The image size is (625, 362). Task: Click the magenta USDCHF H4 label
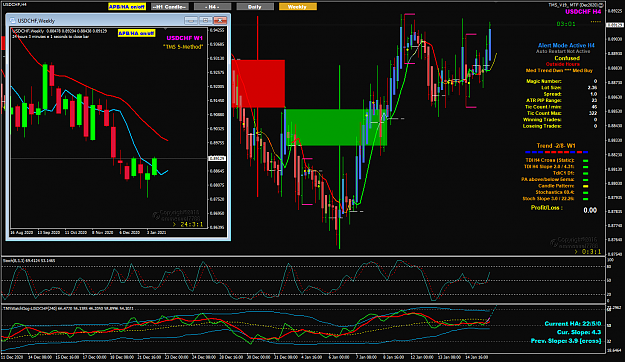(x=583, y=12)
